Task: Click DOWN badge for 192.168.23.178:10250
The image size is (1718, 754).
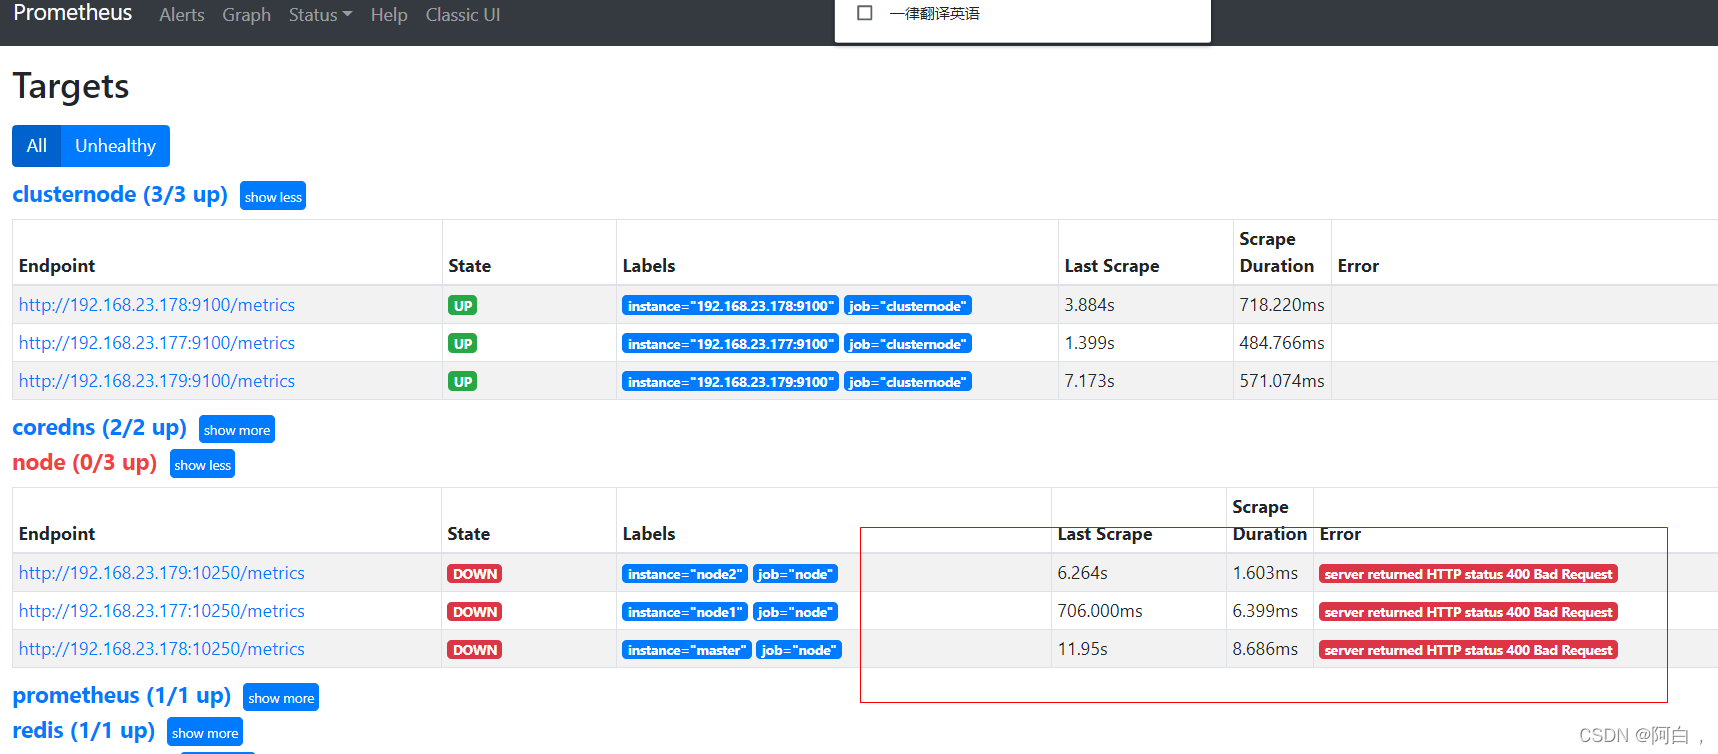Action: (475, 650)
